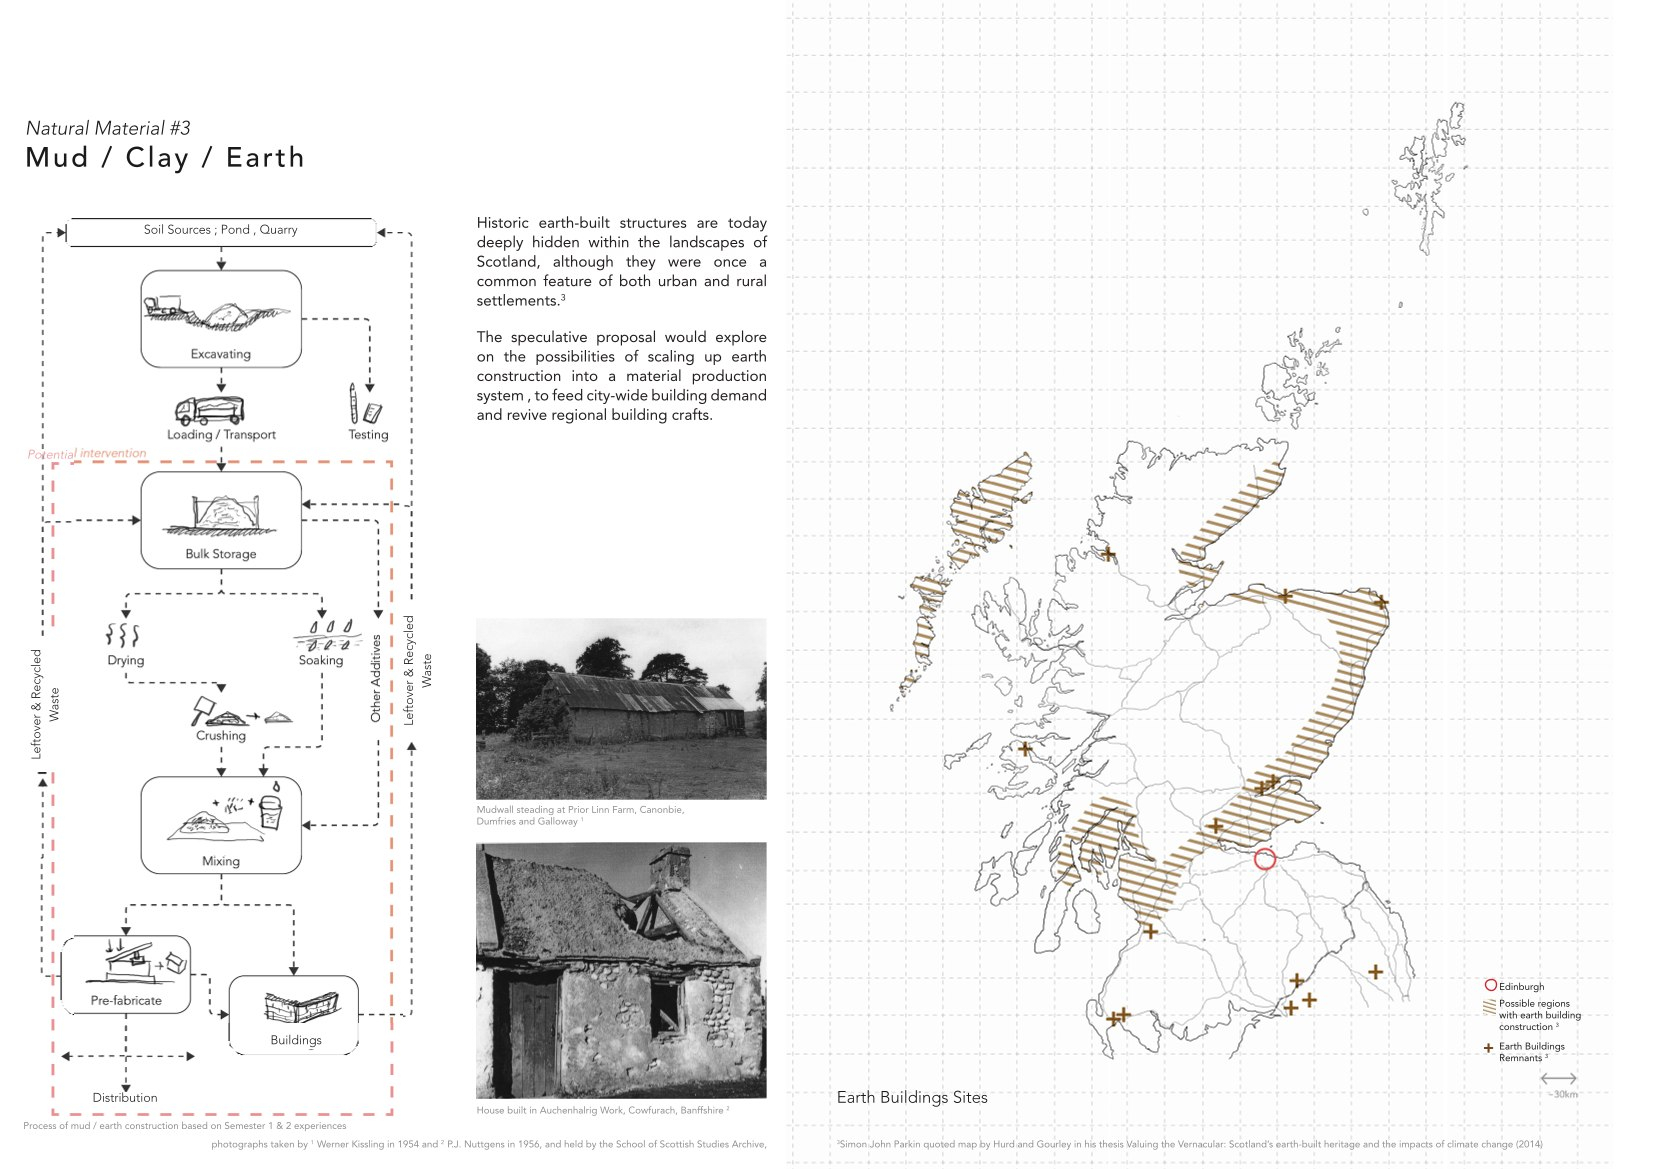The height and width of the screenshot is (1169, 1653).
Task: Click the ~30km scale arrow
Action: (x=1559, y=1078)
